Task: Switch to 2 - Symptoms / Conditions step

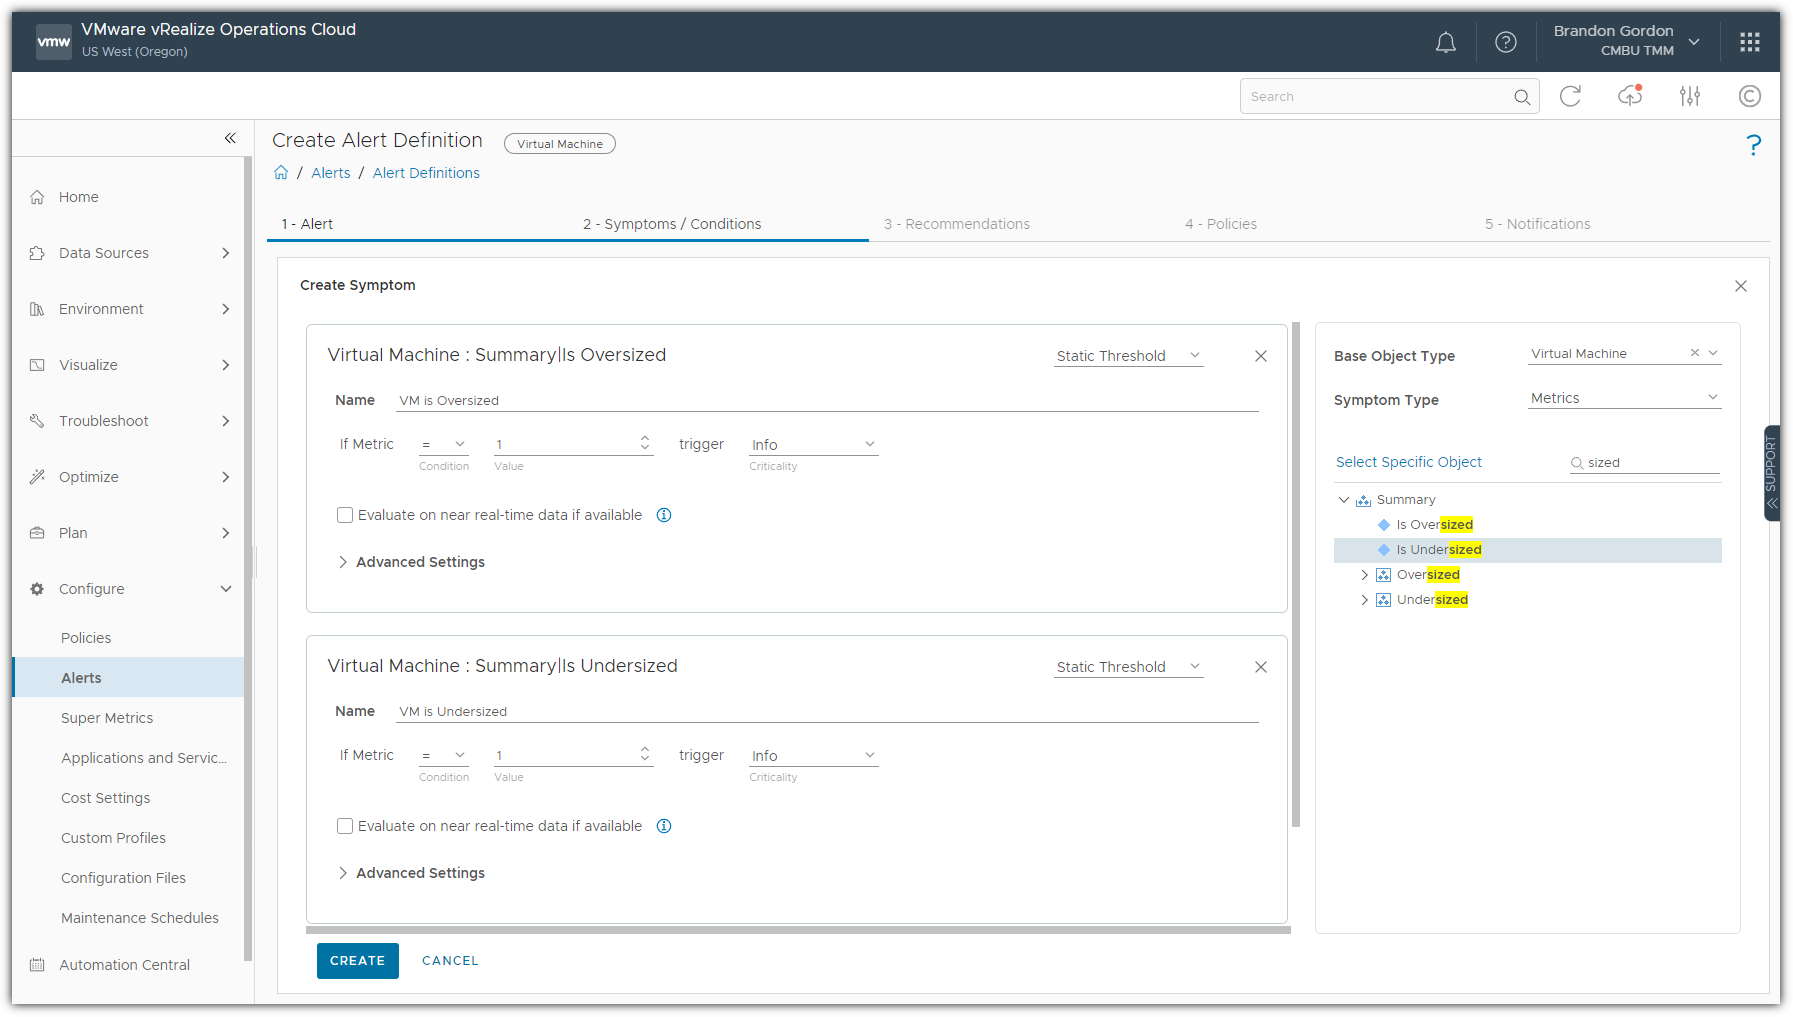Action: pos(672,224)
